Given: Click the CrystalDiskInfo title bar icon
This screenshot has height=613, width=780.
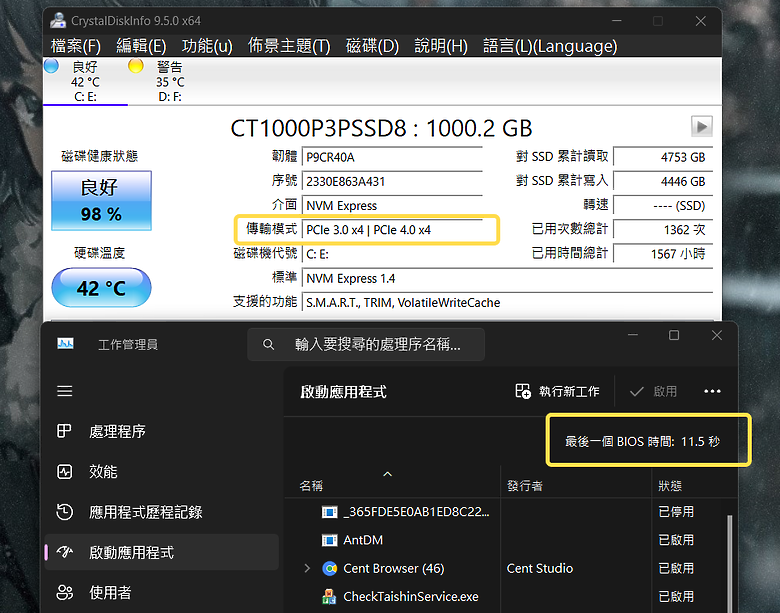Looking at the screenshot, I should (58, 20).
